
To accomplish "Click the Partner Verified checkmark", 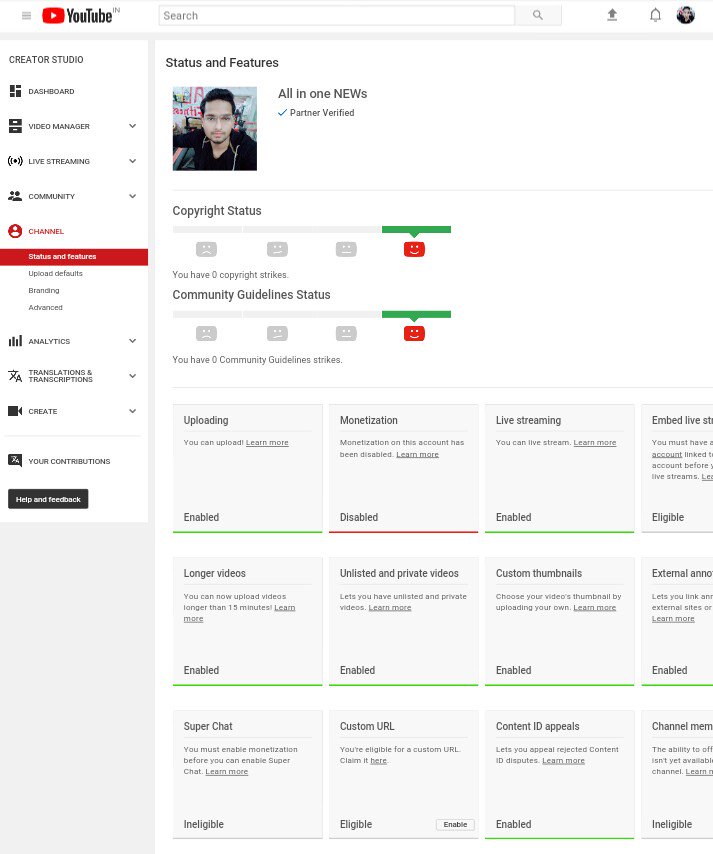I will point(282,113).
